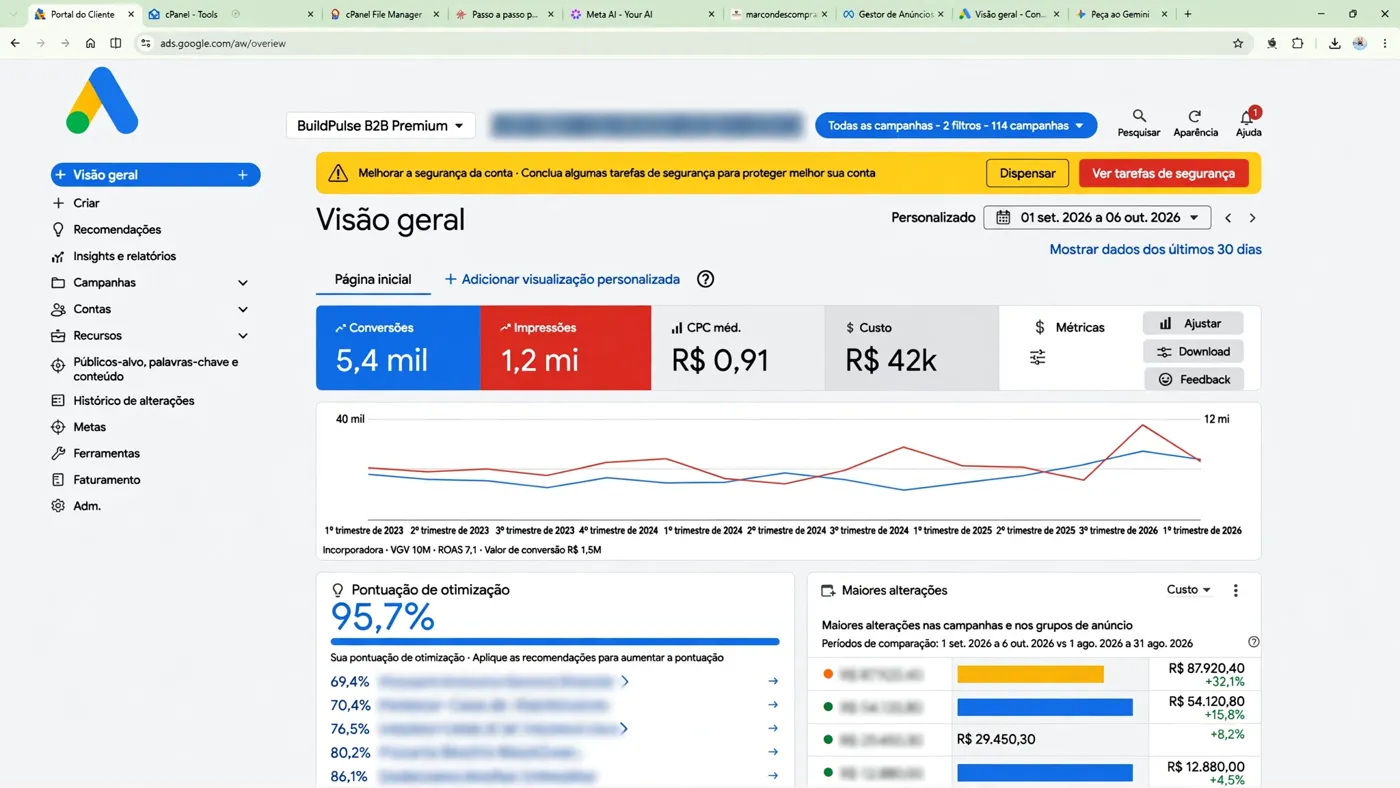Switch to Peça ao Gemini tab
The height and width of the screenshot is (788, 1400).
pyautogui.click(x=1120, y=14)
